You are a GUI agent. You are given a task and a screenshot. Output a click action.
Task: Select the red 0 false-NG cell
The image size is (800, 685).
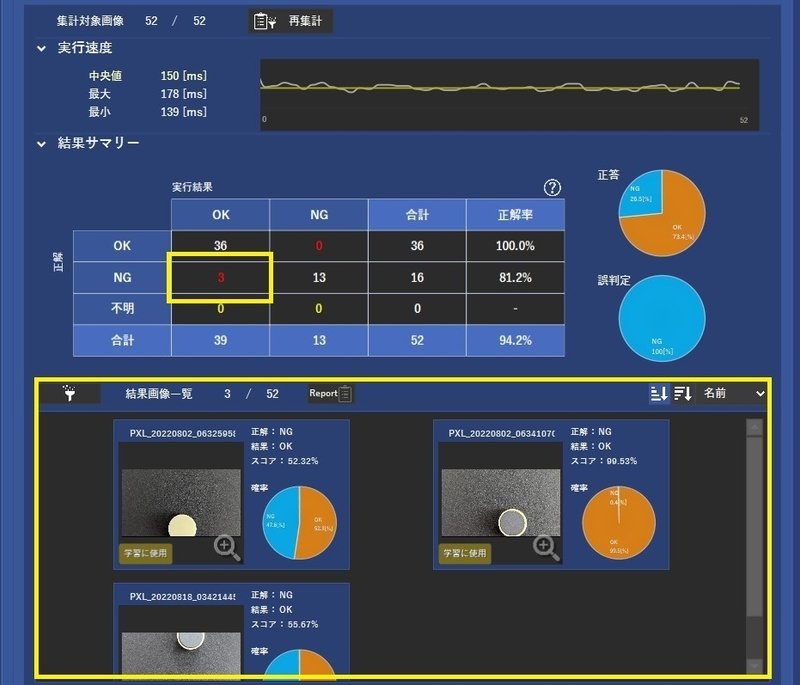click(319, 246)
